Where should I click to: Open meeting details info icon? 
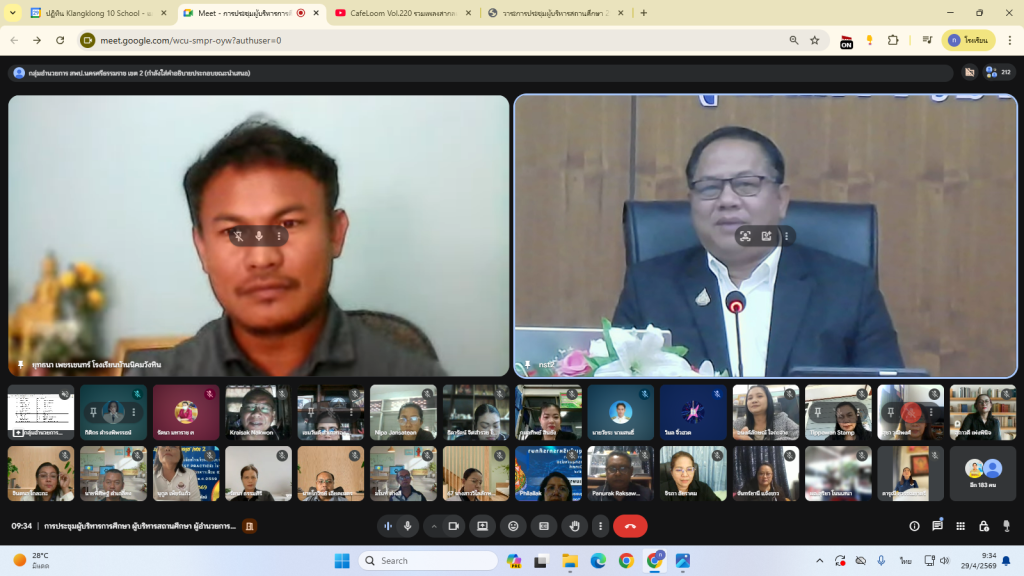click(x=914, y=526)
